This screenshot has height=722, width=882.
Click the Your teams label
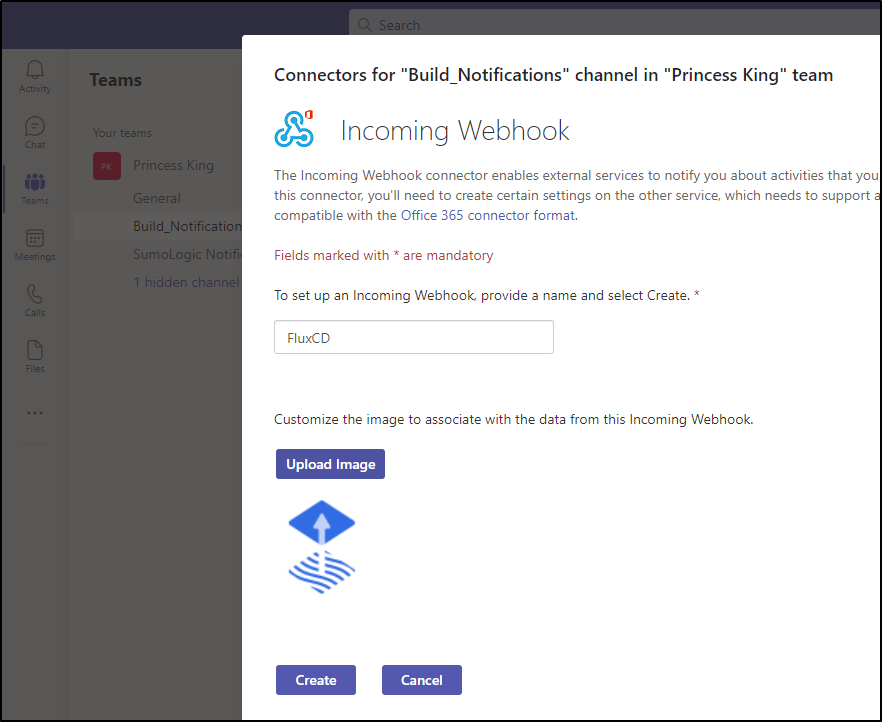tap(123, 133)
